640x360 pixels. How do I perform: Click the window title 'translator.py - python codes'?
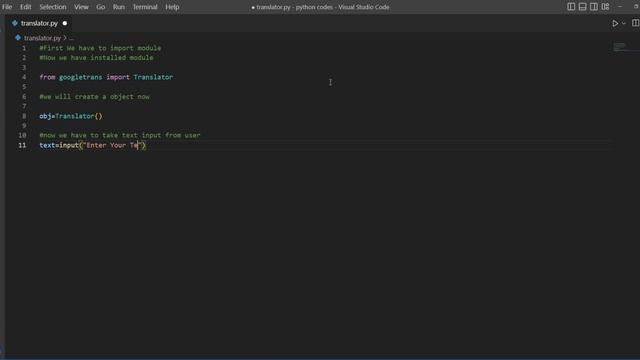coord(295,7)
